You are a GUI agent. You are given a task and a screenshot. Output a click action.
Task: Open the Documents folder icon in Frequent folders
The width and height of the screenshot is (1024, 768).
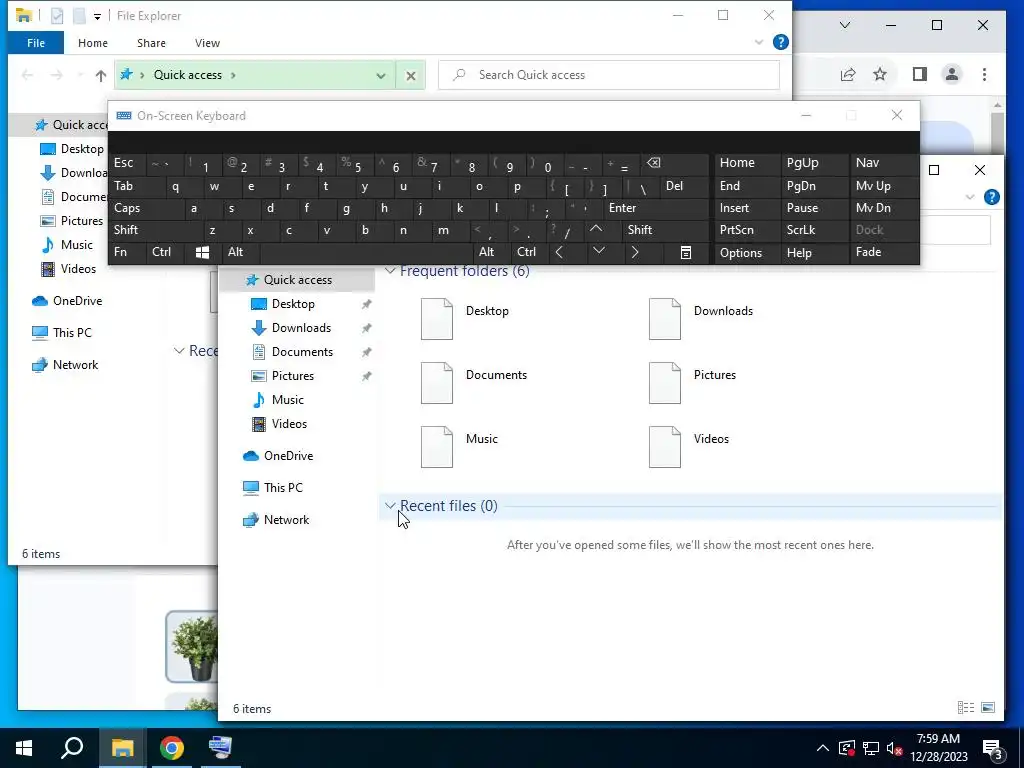437,383
